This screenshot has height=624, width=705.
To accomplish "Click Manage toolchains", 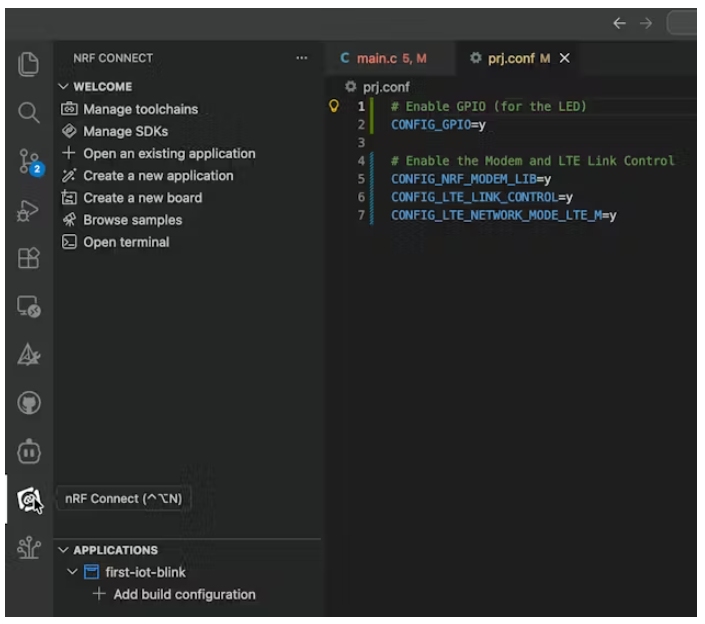I will [140, 109].
